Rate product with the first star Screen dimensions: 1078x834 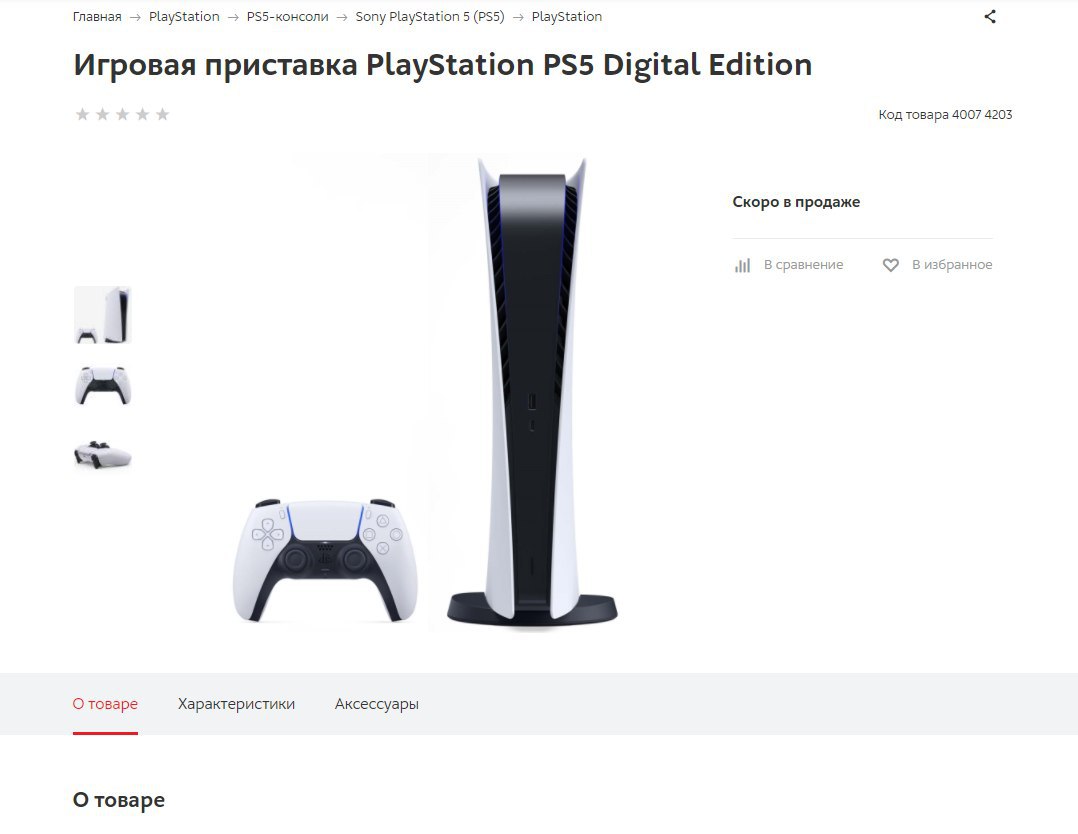pos(82,114)
